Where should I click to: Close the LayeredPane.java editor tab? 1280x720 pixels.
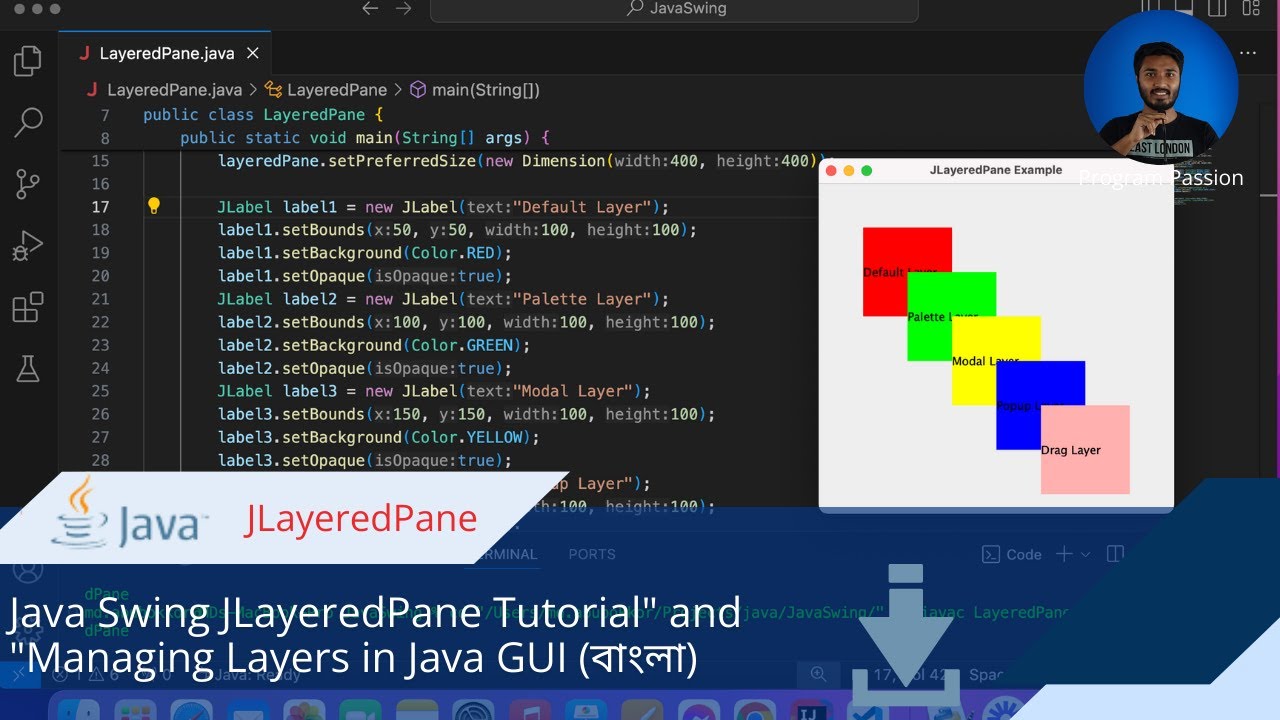(x=253, y=53)
